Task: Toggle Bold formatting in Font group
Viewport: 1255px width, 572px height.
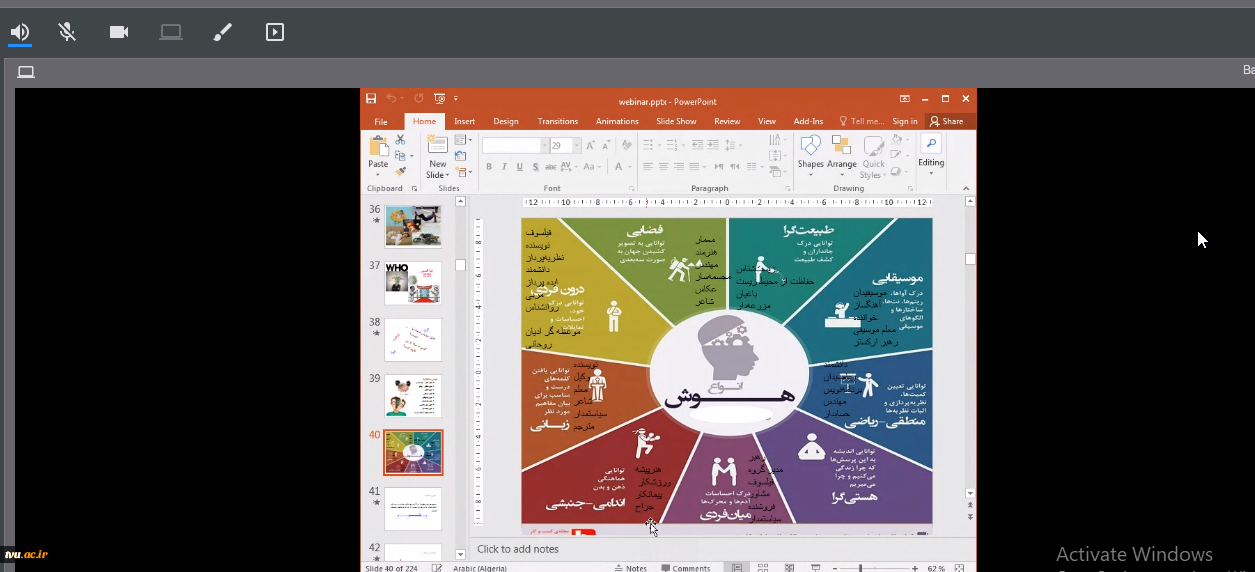Action: click(489, 167)
